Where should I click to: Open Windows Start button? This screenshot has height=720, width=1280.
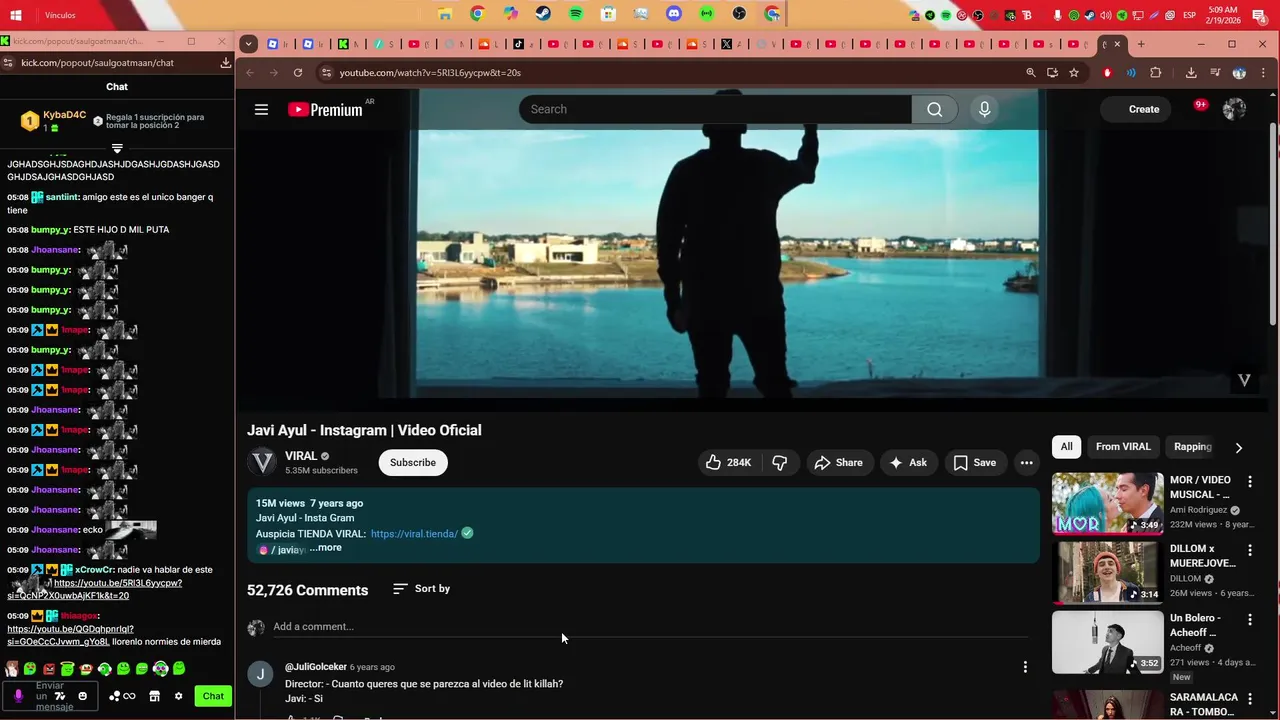coord(15,15)
